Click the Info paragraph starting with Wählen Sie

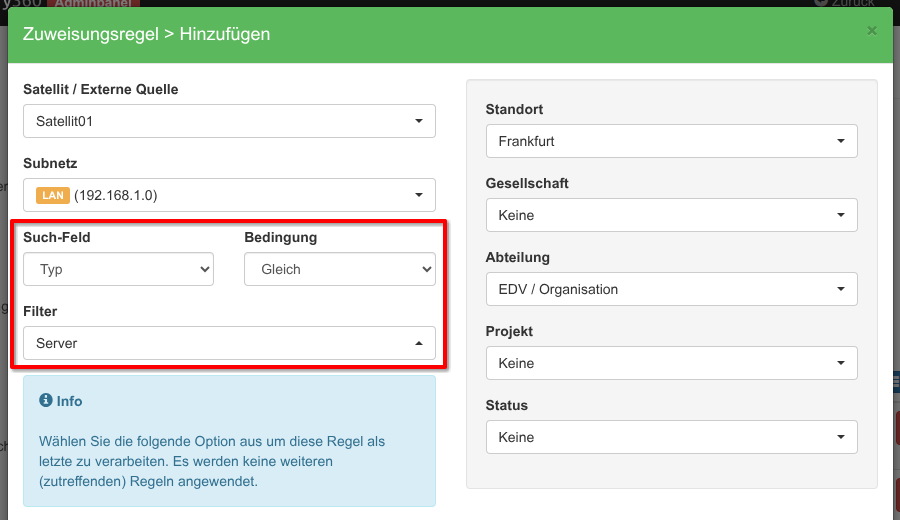212,461
